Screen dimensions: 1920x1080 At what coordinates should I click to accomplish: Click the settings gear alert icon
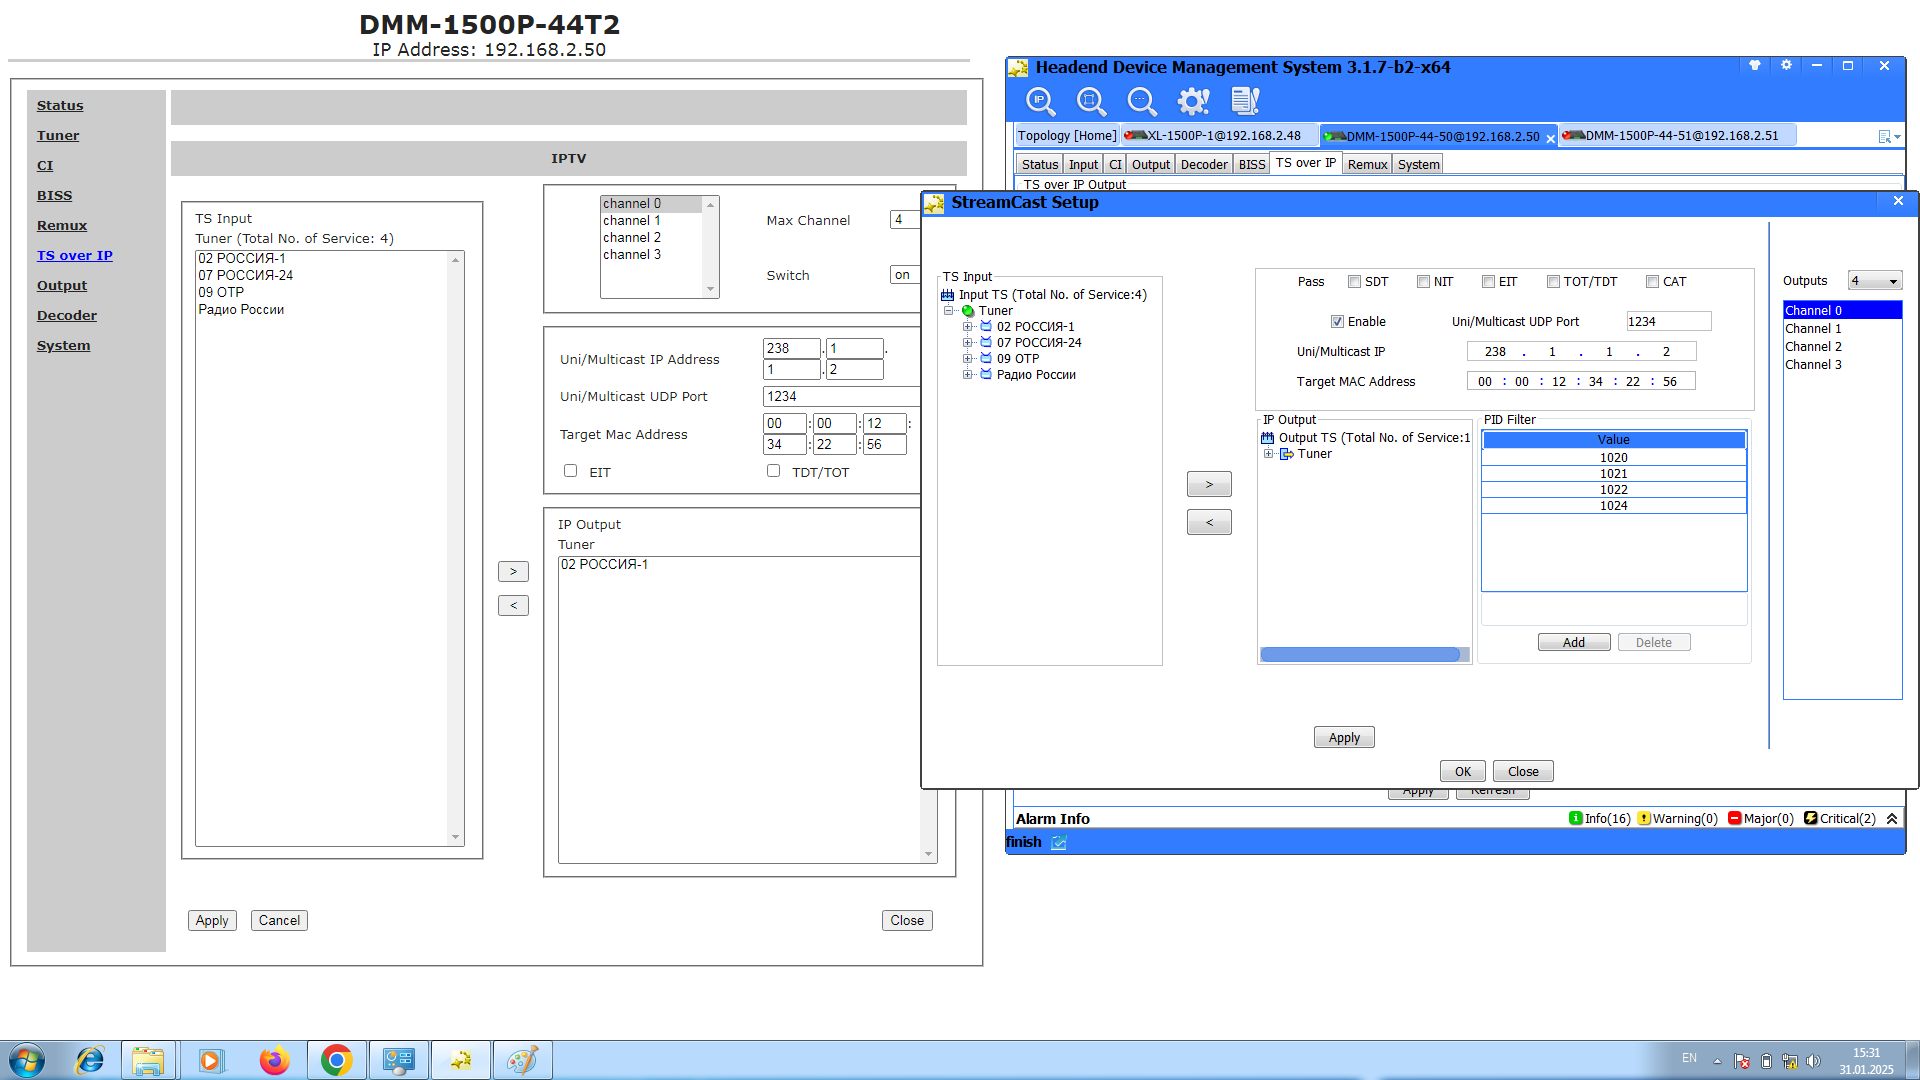1193,101
